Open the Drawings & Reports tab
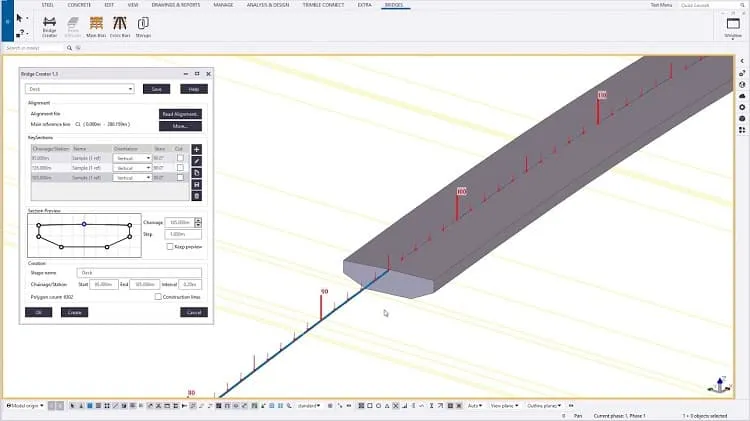This screenshot has height=421, width=750. [x=176, y=5]
